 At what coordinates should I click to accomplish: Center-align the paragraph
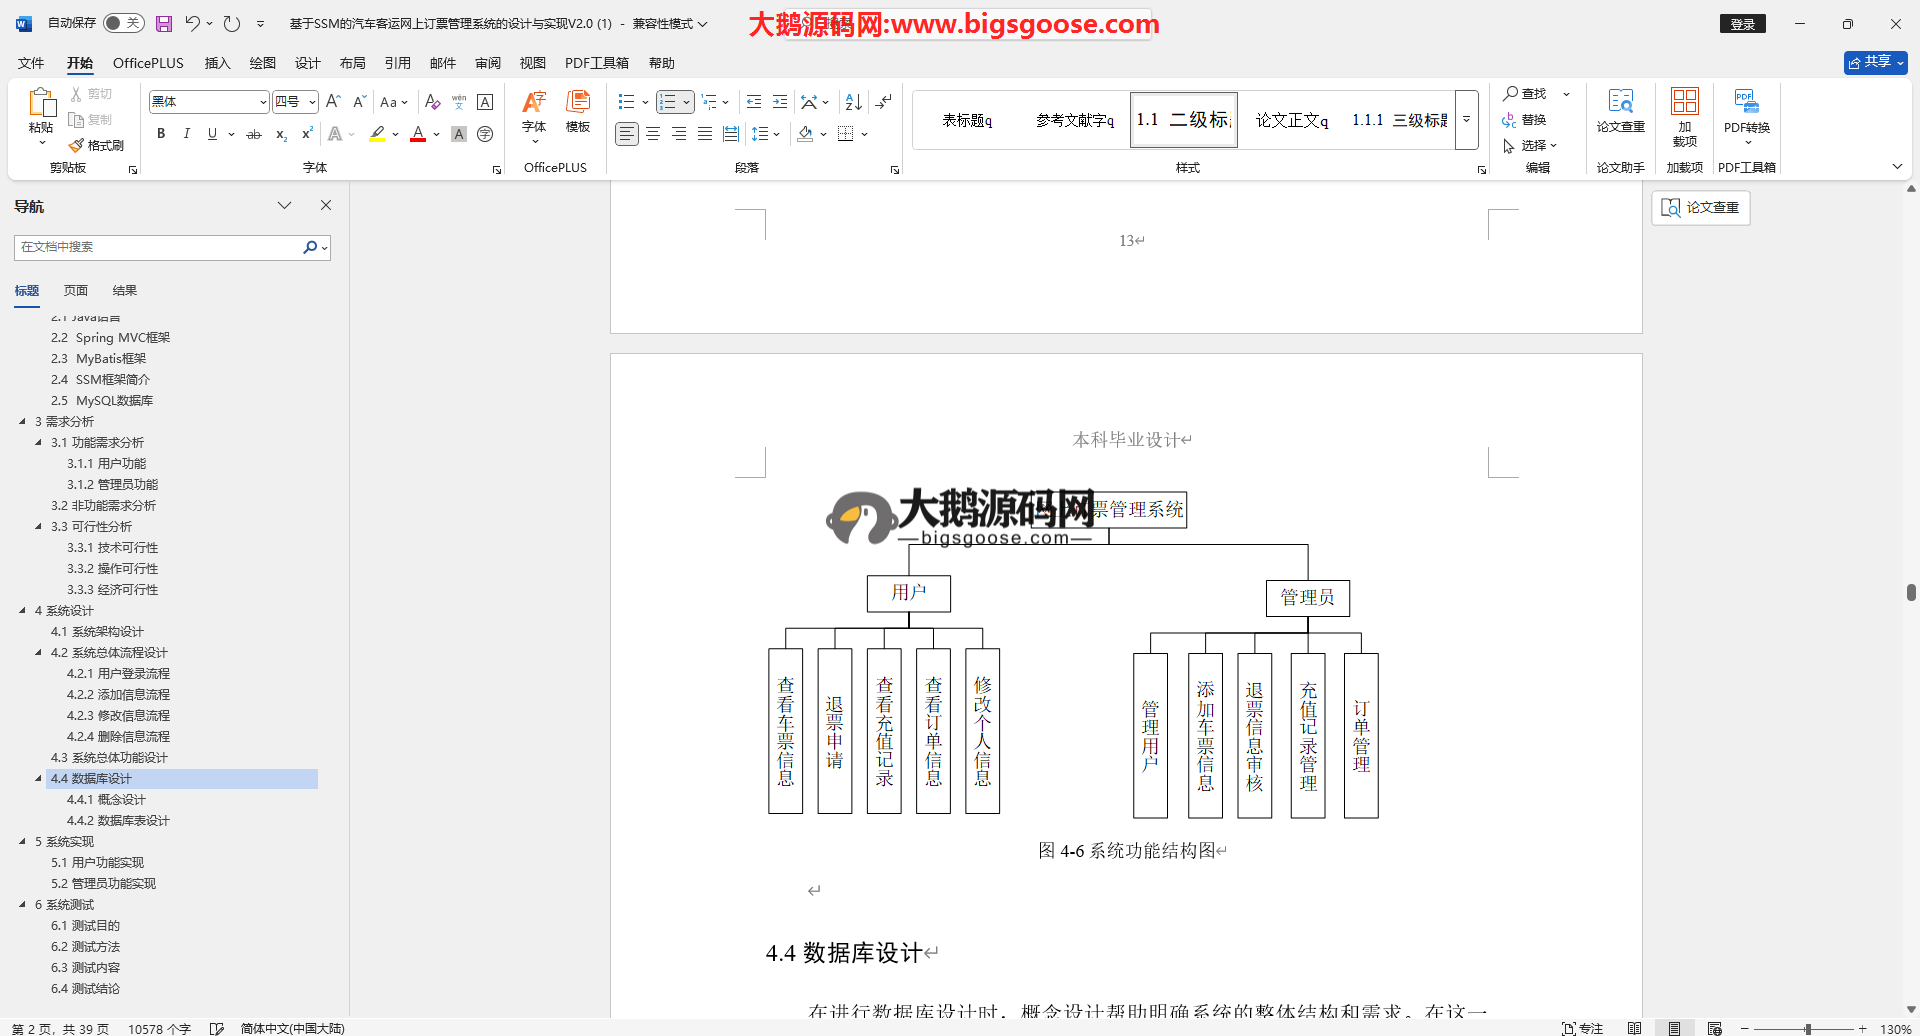(x=653, y=134)
